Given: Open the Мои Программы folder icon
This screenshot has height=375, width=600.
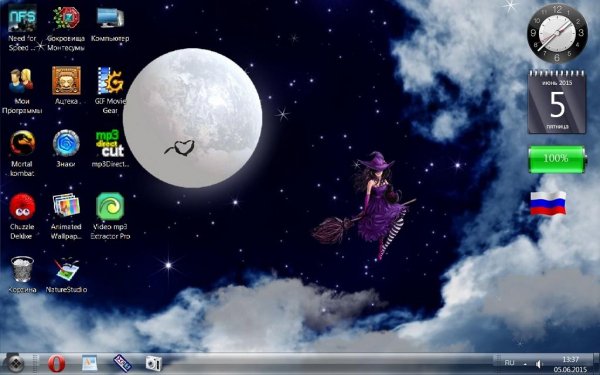Looking at the screenshot, I should [22, 91].
